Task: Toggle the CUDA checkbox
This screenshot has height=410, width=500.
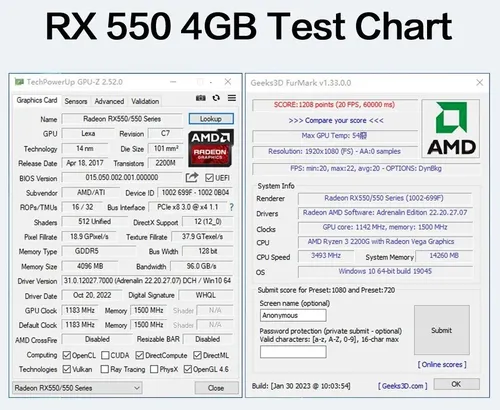Action: (x=105, y=355)
